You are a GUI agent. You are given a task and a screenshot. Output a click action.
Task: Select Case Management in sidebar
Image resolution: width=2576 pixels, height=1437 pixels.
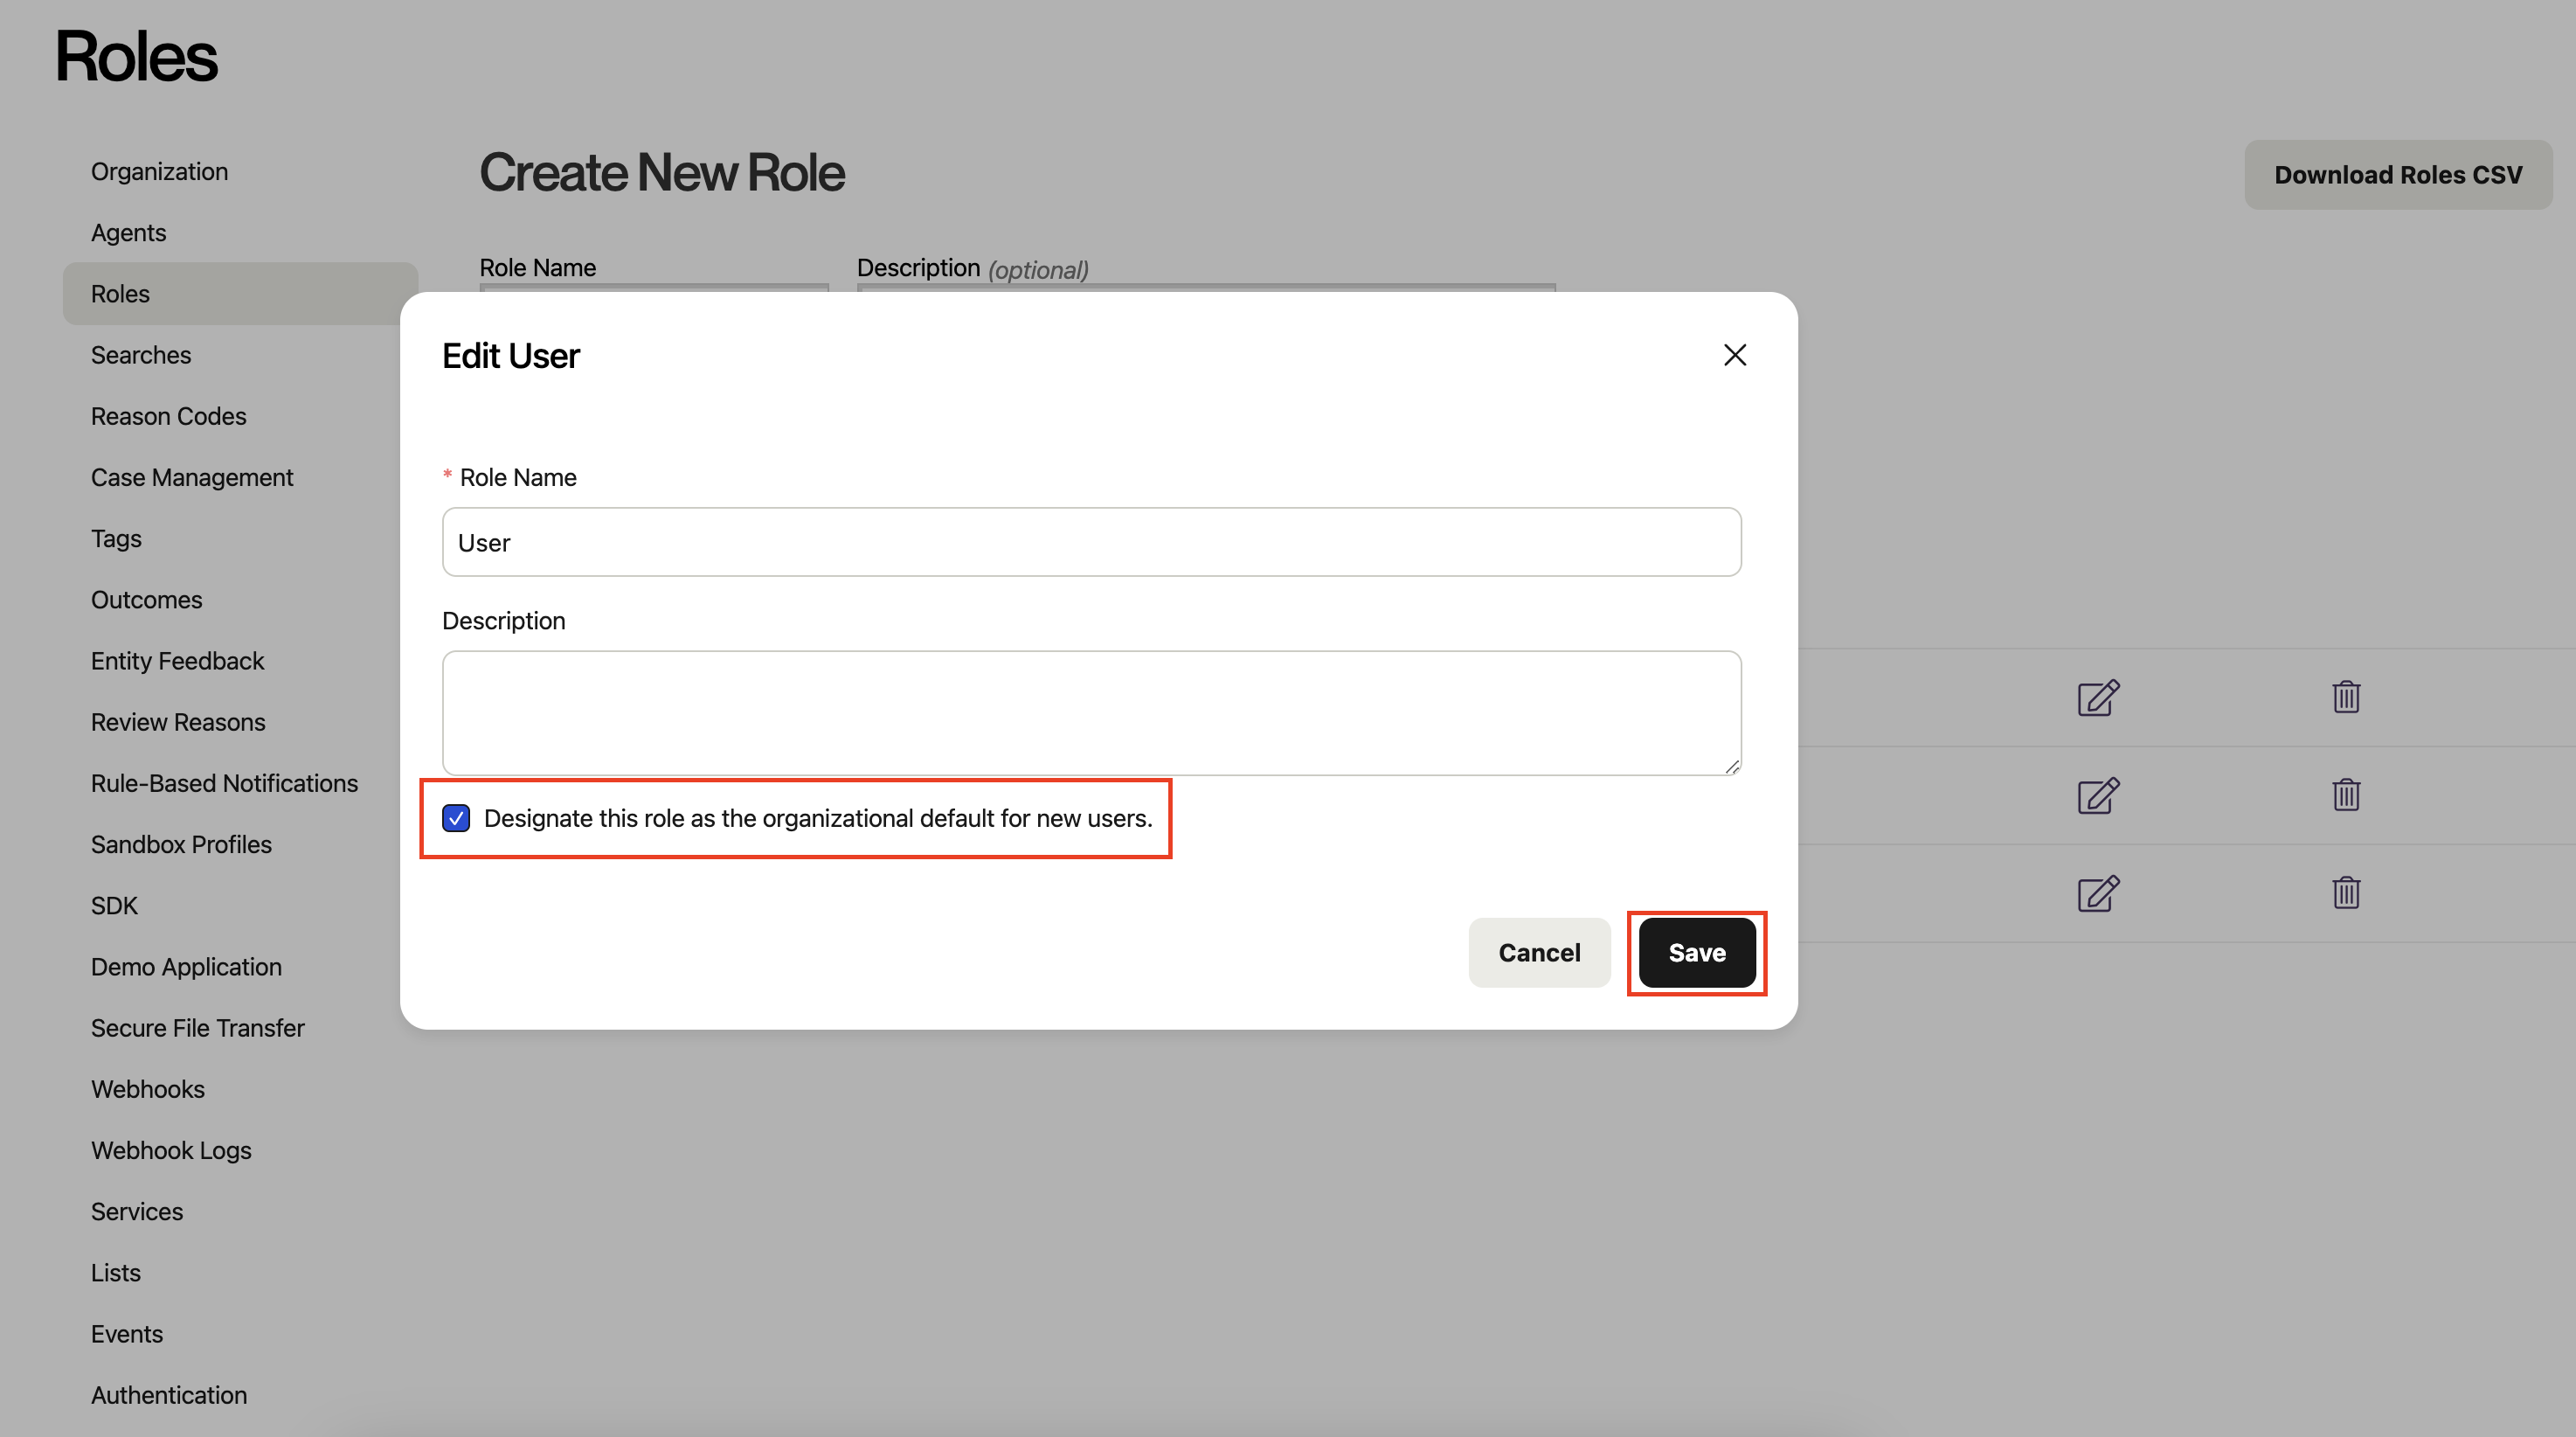pos(191,477)
